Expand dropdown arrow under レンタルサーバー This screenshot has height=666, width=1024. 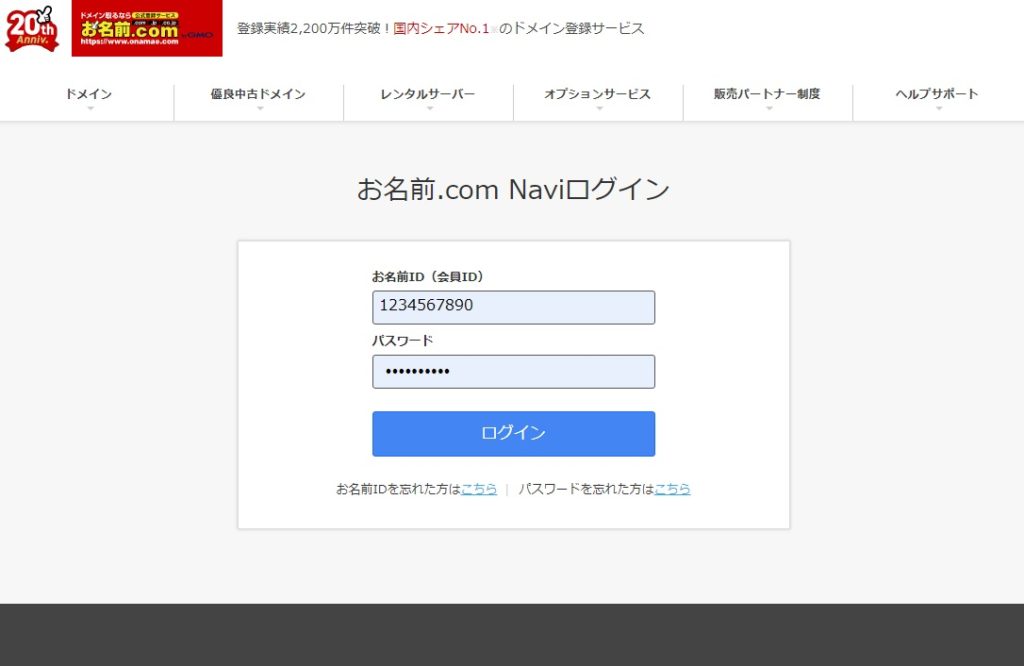(x=430, y=108)
